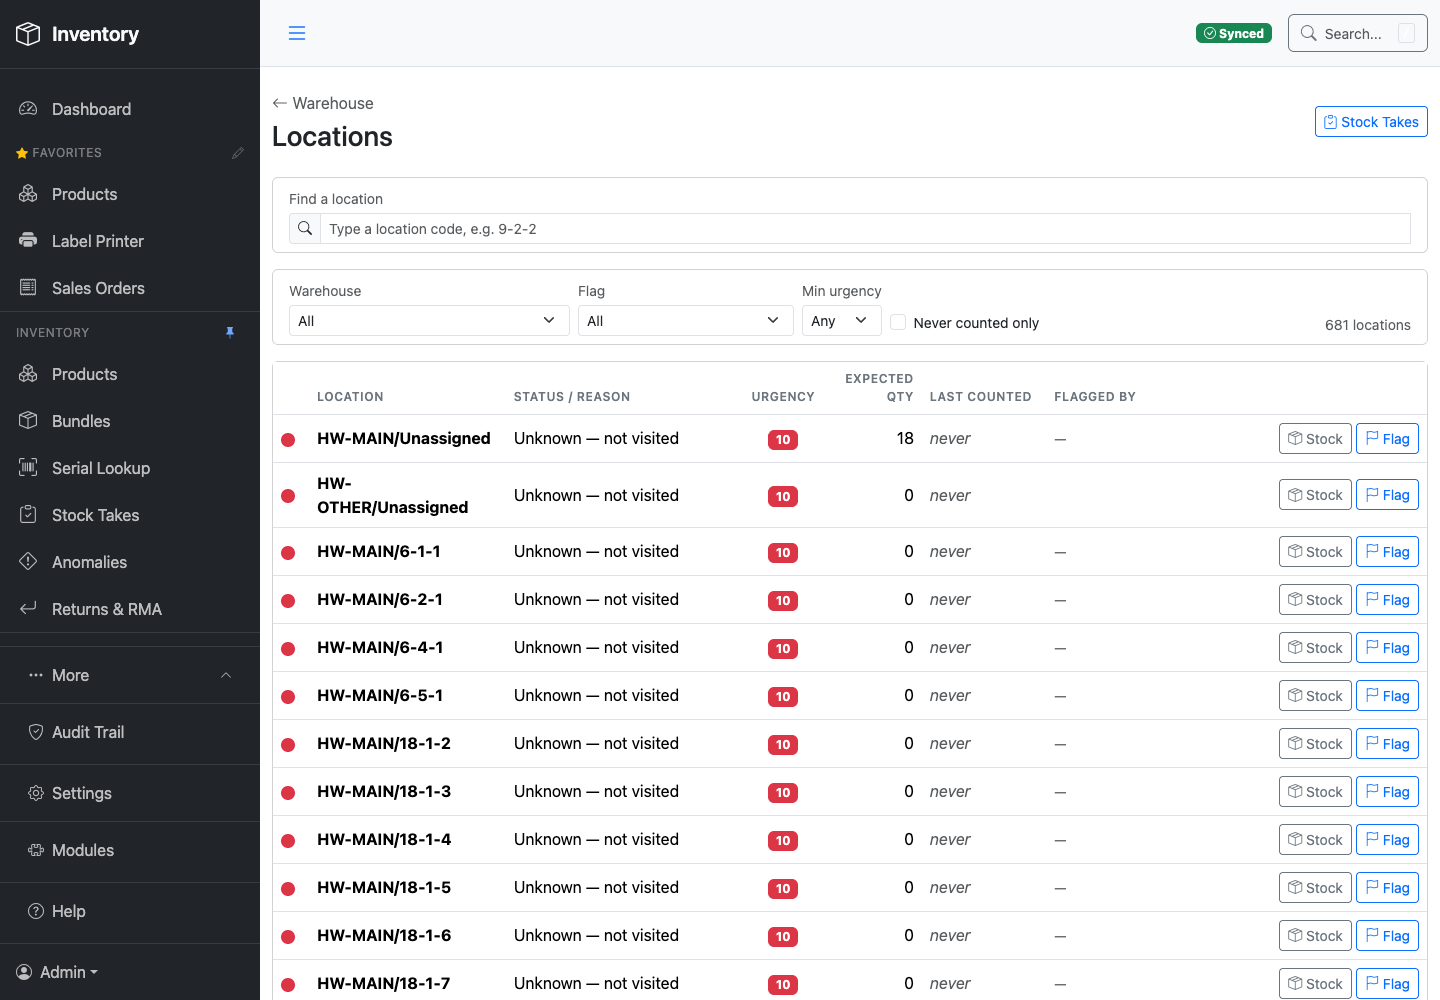Open Modules page
1440x1000 pixels.
click(130, 850)
